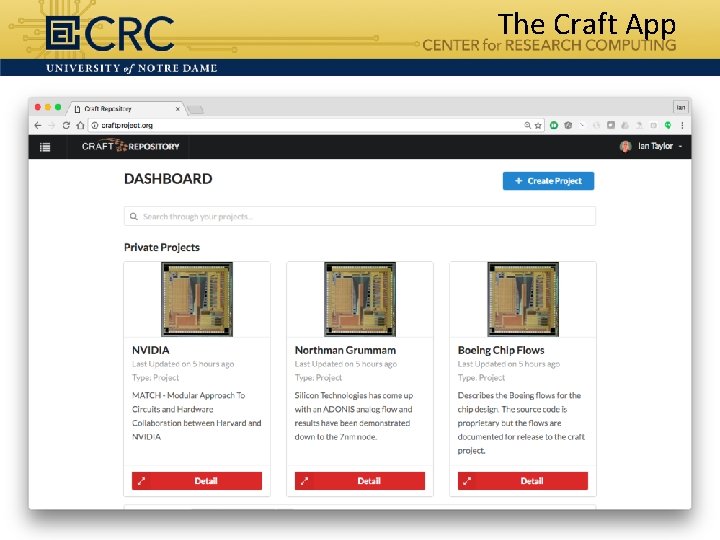Click the DASHBOARD heading

point(168,179)
